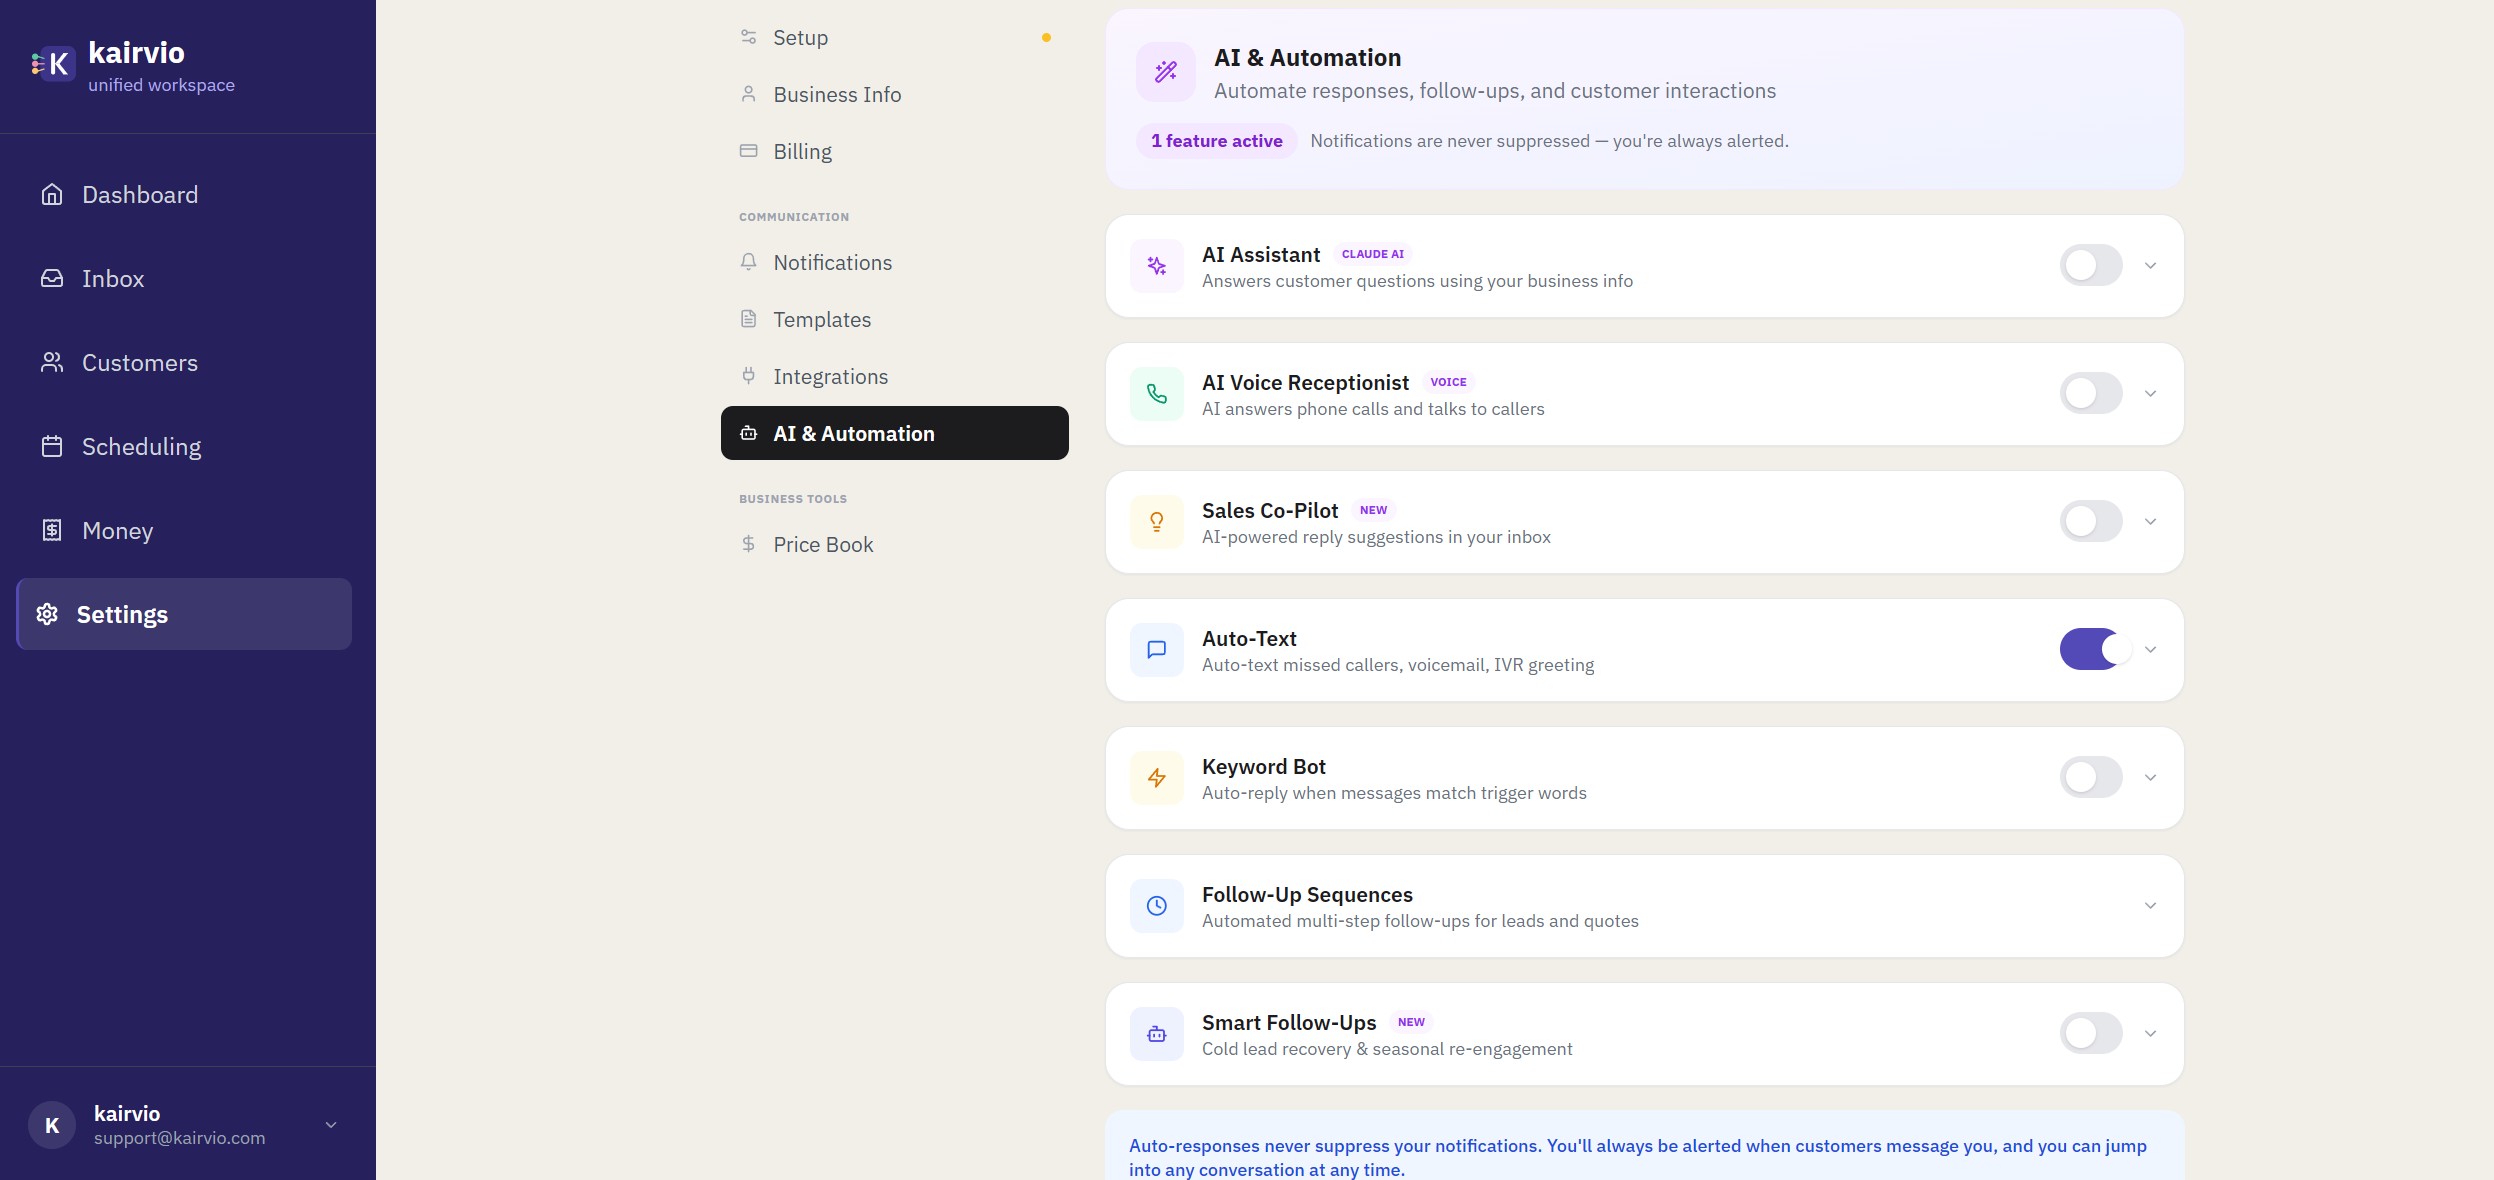2494x1180 pixels.
Task: Click the AI & Automation page heading
Action: click(1307, 57)
